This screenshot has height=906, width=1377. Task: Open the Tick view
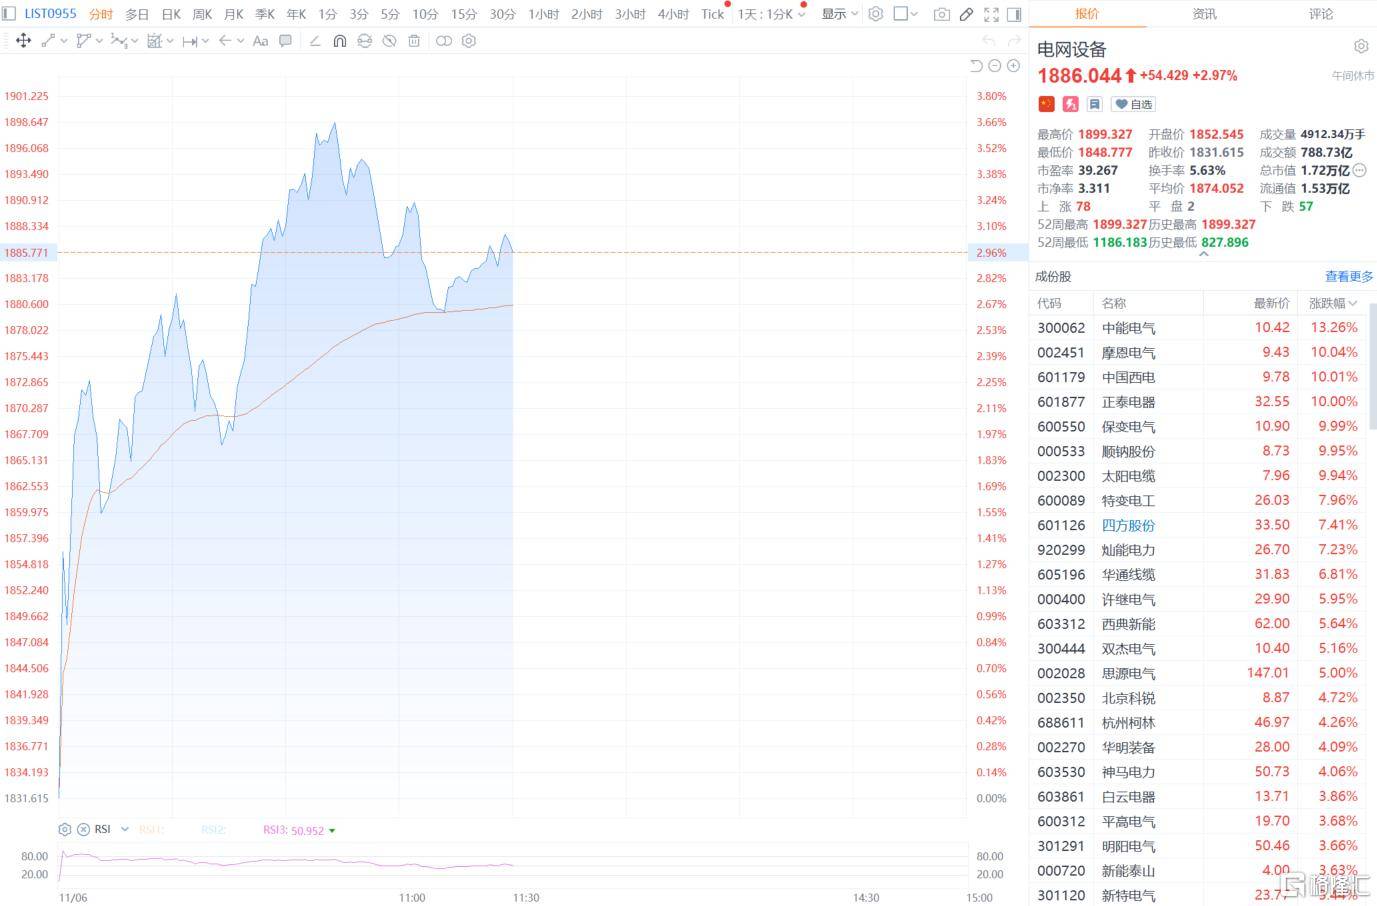click(713, 14)
